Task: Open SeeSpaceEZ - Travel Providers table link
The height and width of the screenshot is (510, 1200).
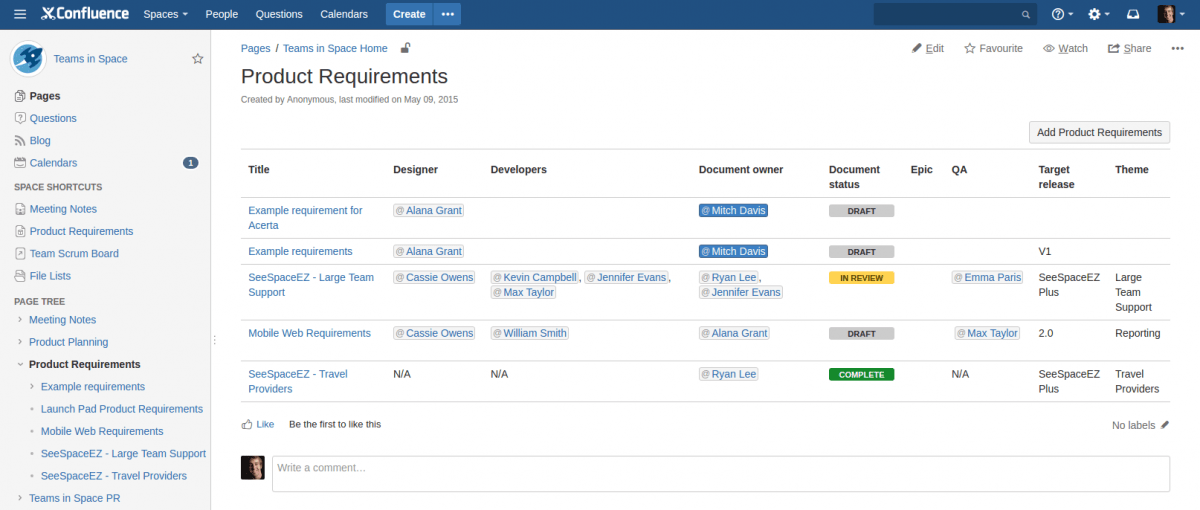Action: coord(298,381)
